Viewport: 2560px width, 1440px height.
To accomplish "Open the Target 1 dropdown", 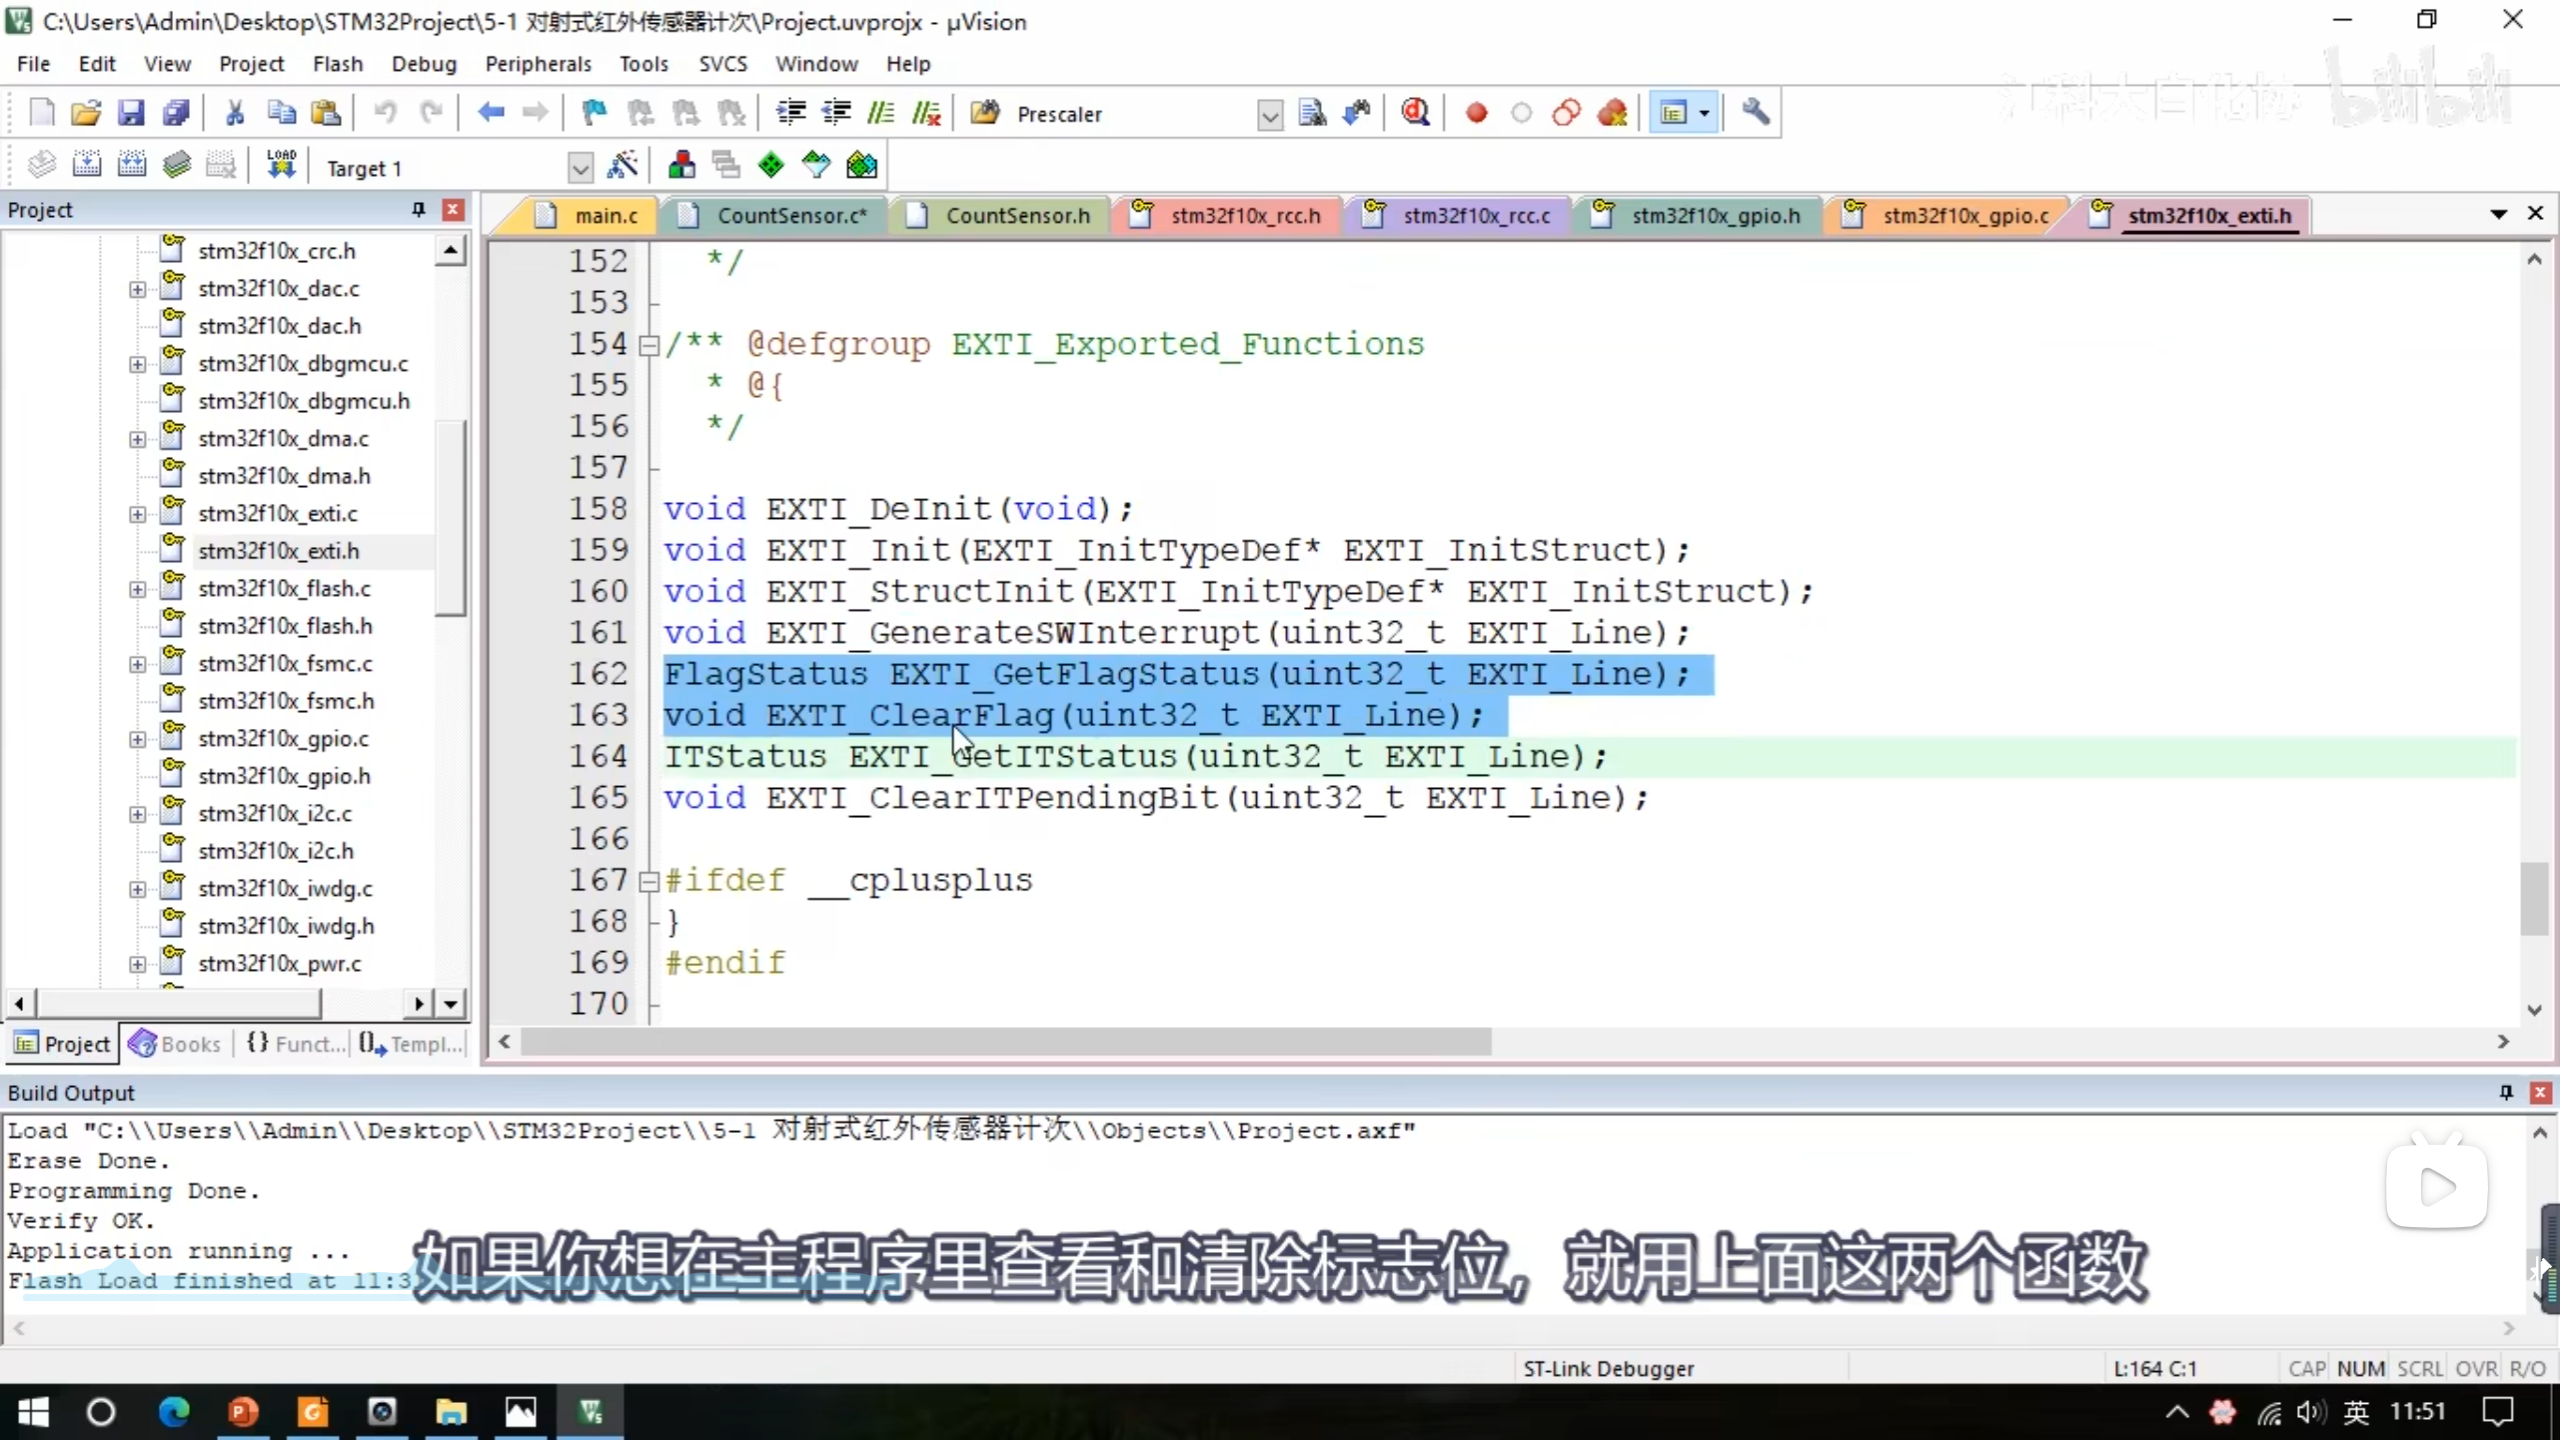I will (x=580, y=168).
